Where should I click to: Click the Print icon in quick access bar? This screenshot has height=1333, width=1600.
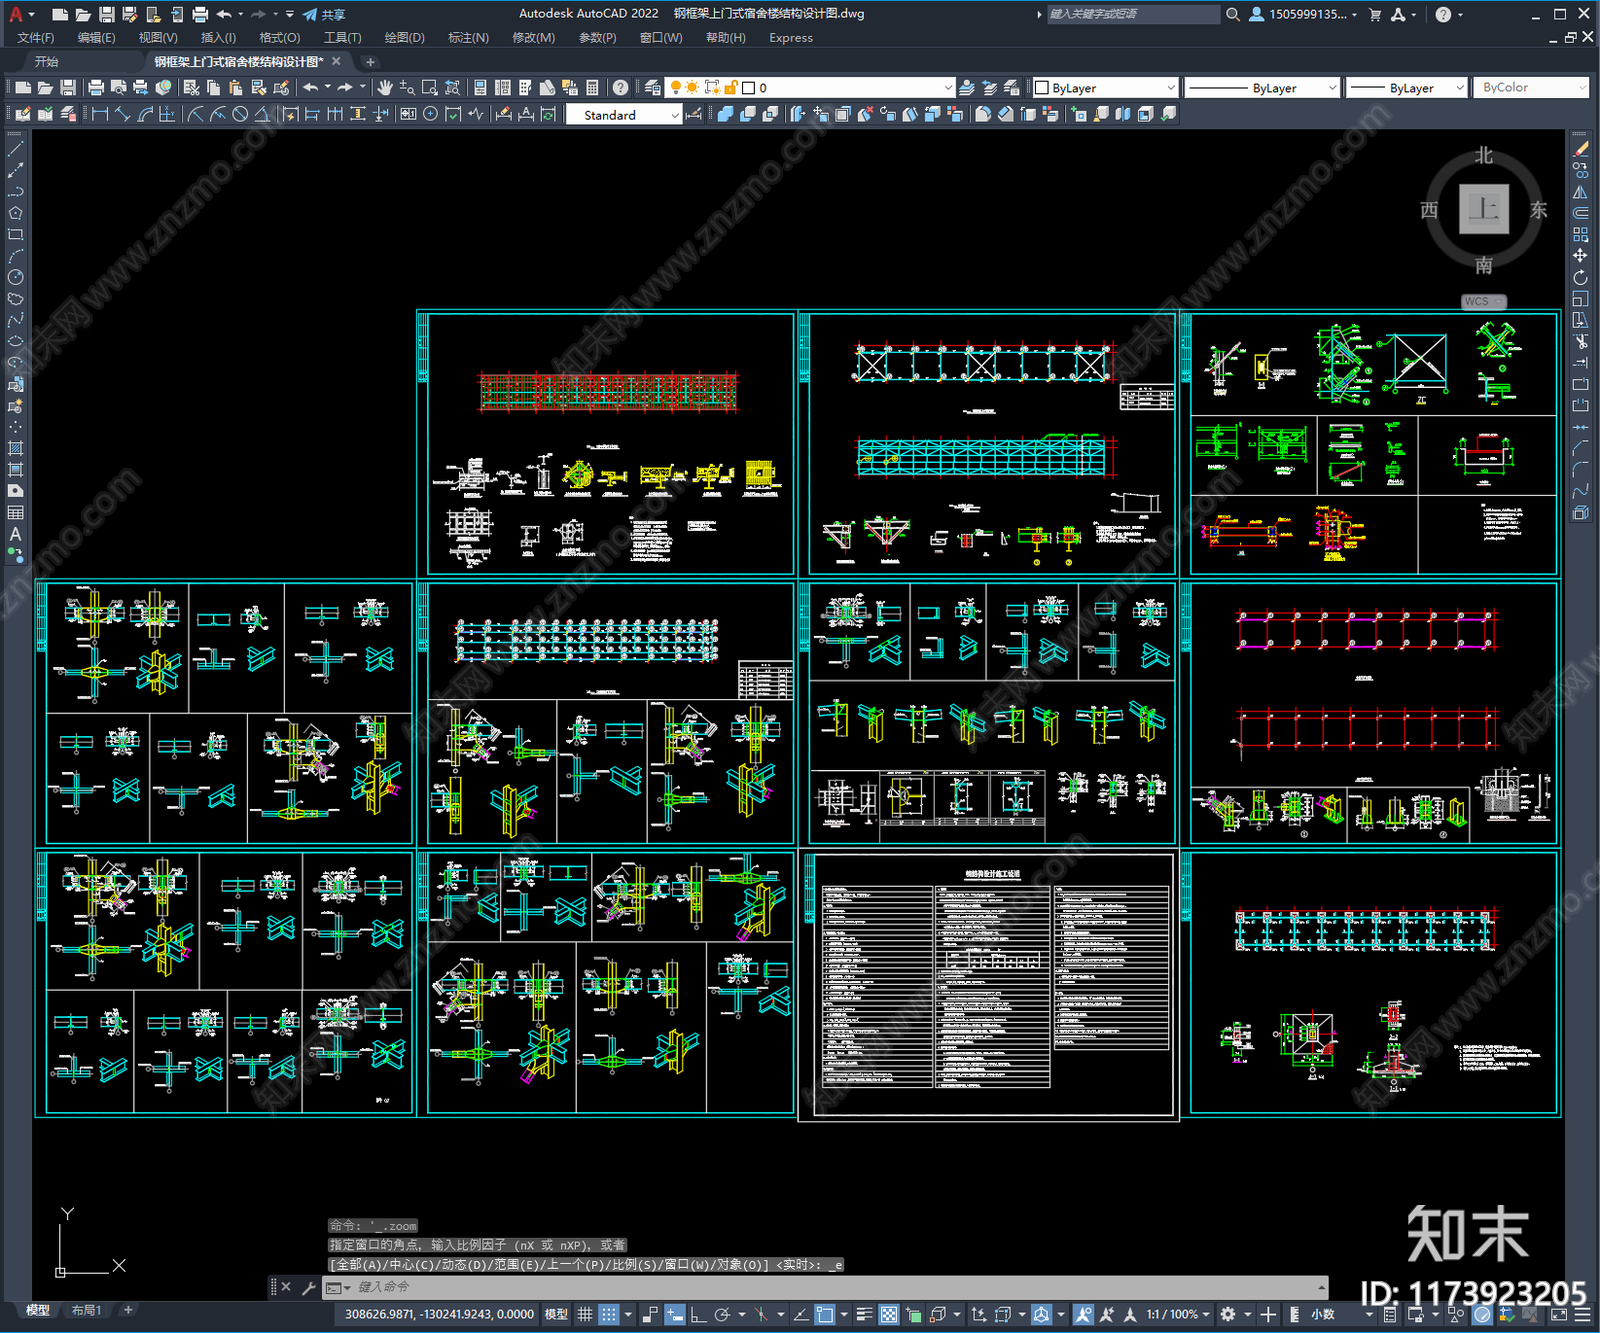(200, 14)
